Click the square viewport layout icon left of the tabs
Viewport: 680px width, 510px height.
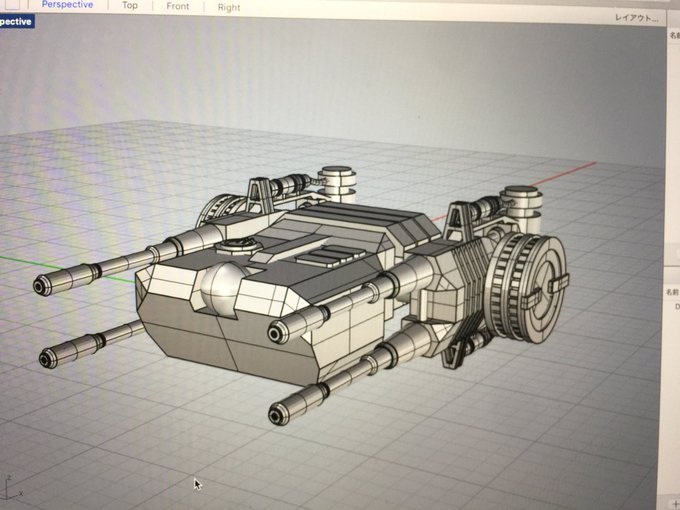tap(12, 4)
